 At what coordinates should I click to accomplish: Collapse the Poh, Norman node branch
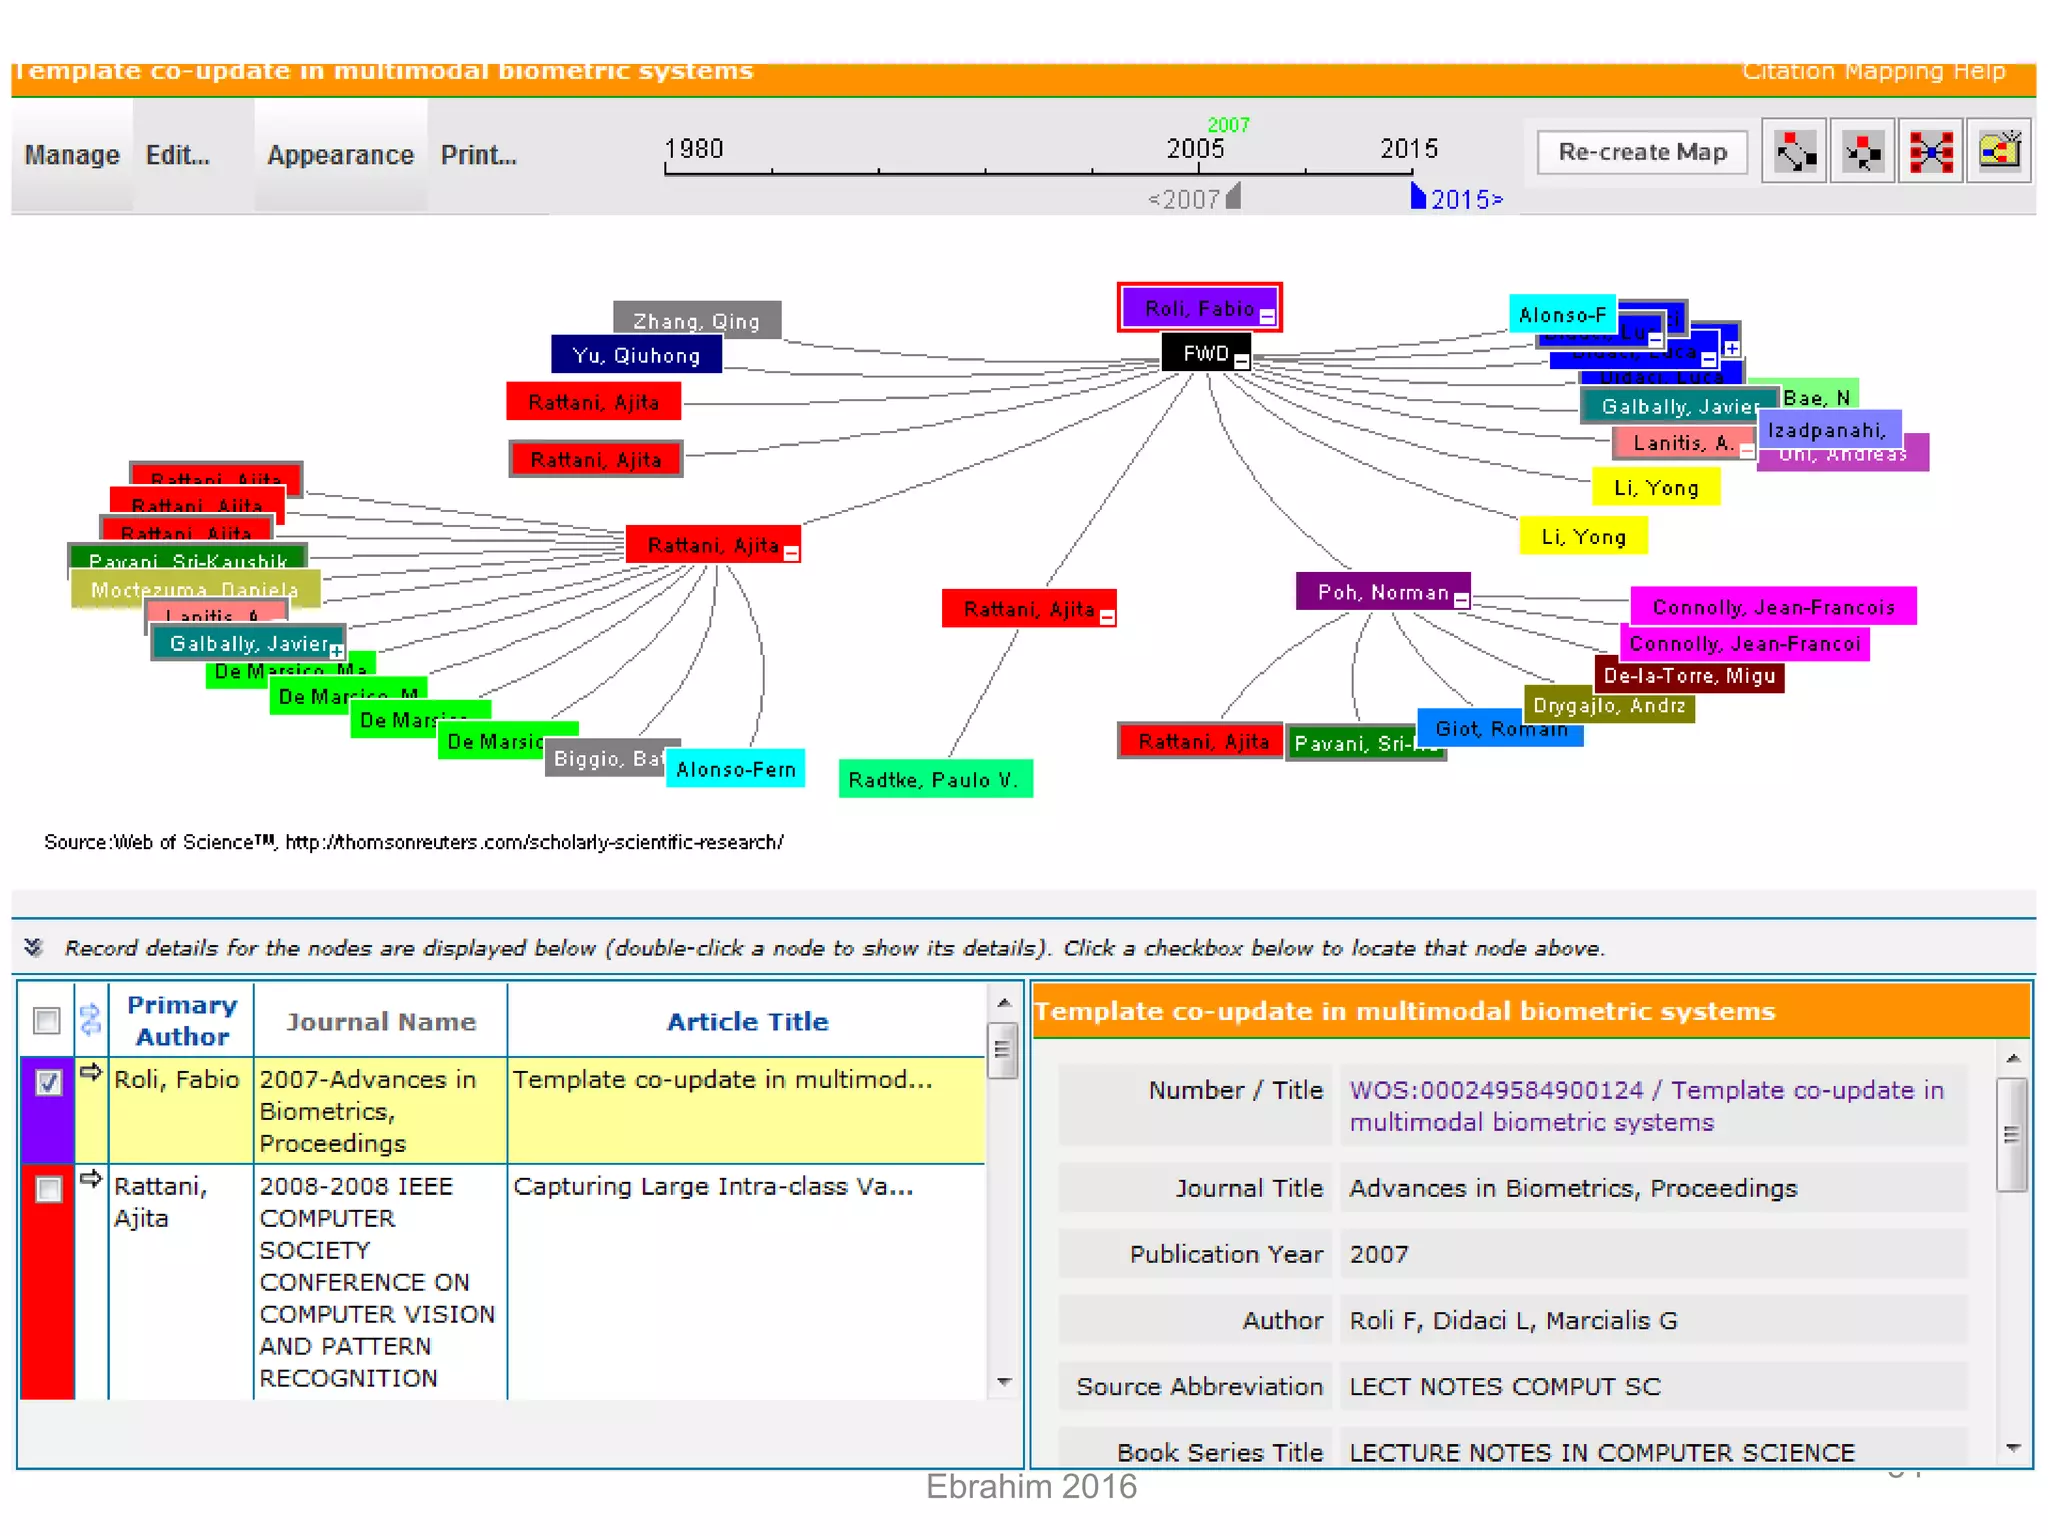[1461, 600]
